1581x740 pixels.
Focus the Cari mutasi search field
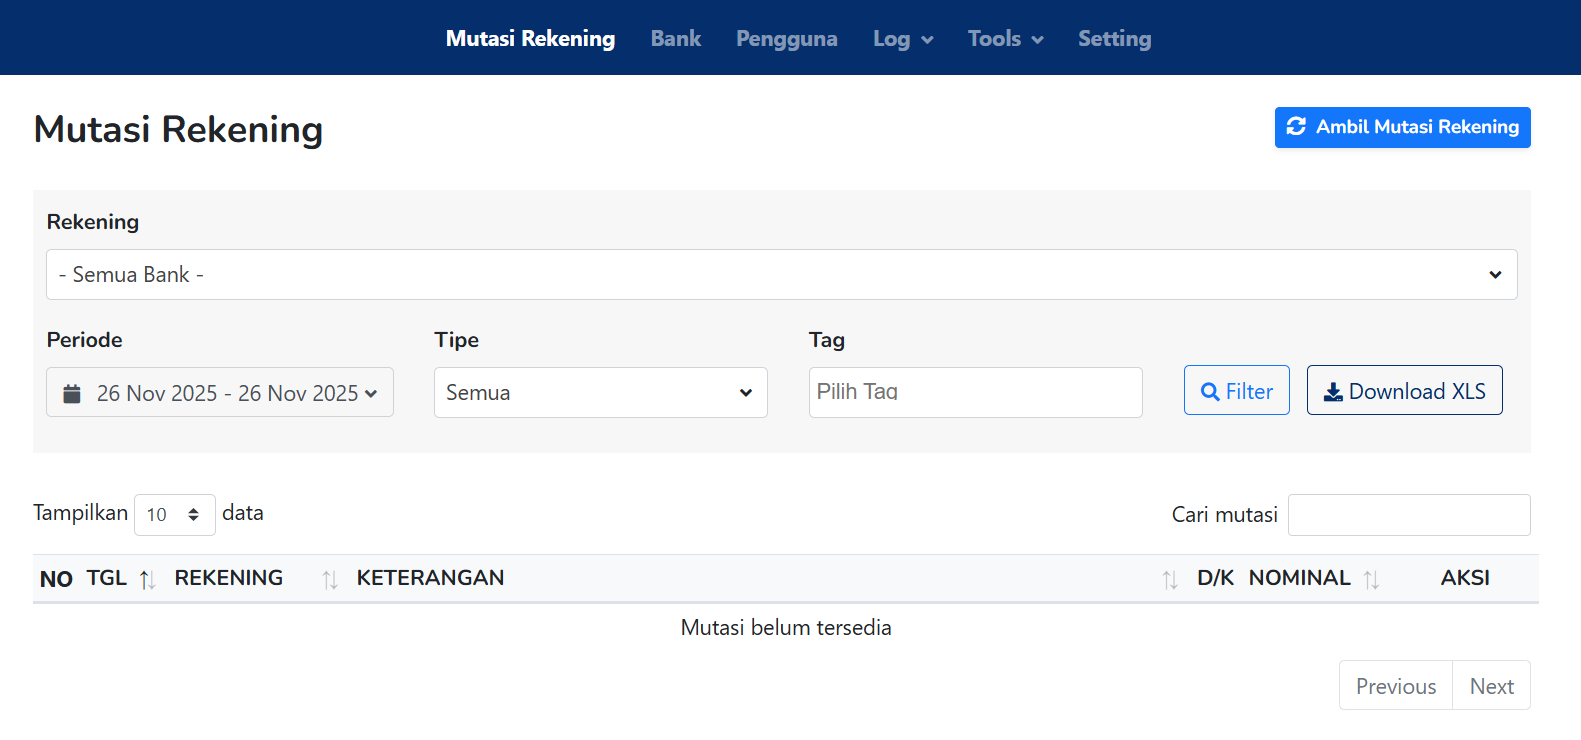pyautogui.click(x=1408, y=515)
